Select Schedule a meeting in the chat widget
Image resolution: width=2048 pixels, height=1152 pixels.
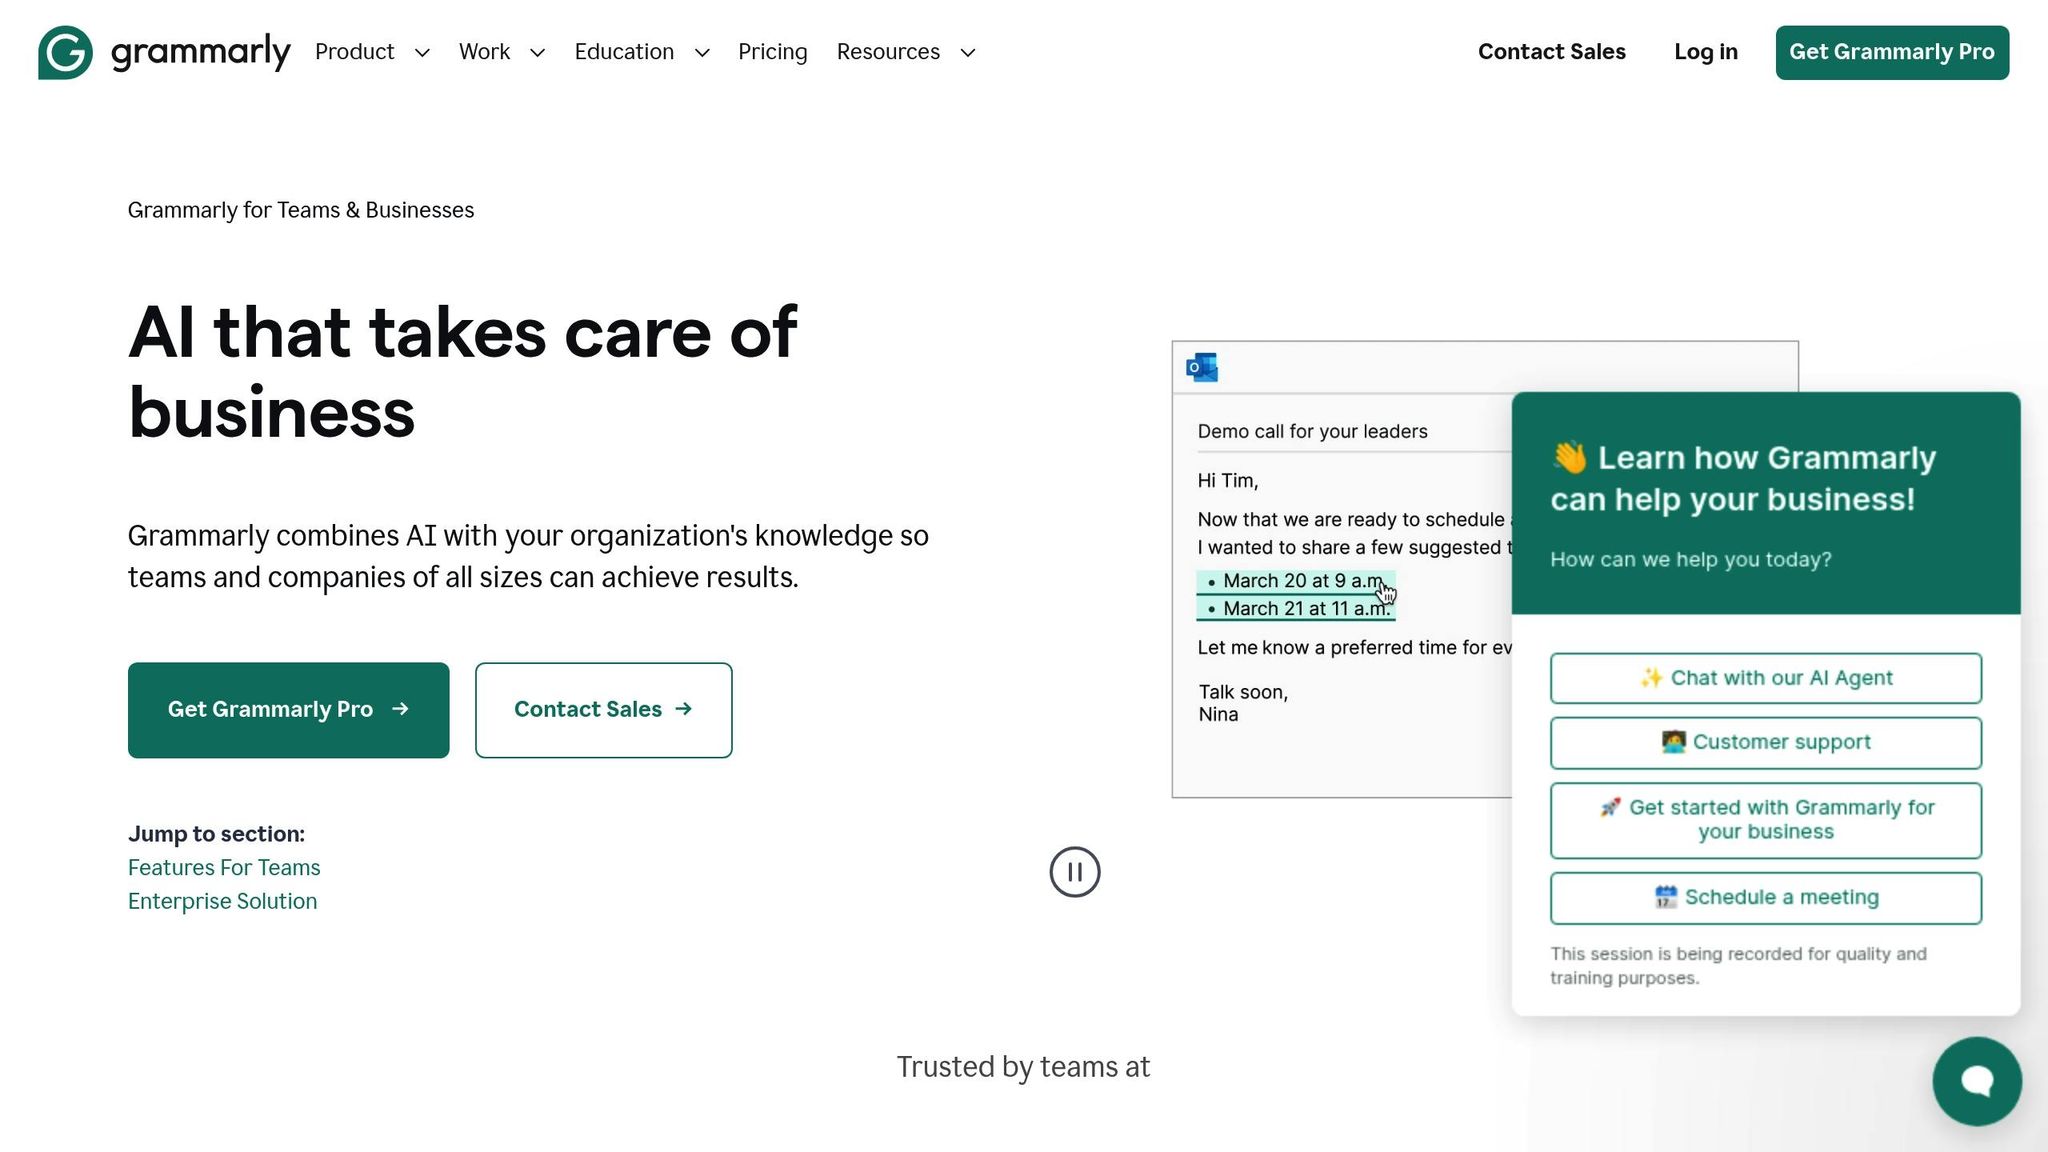click(x=1765, y=897)
